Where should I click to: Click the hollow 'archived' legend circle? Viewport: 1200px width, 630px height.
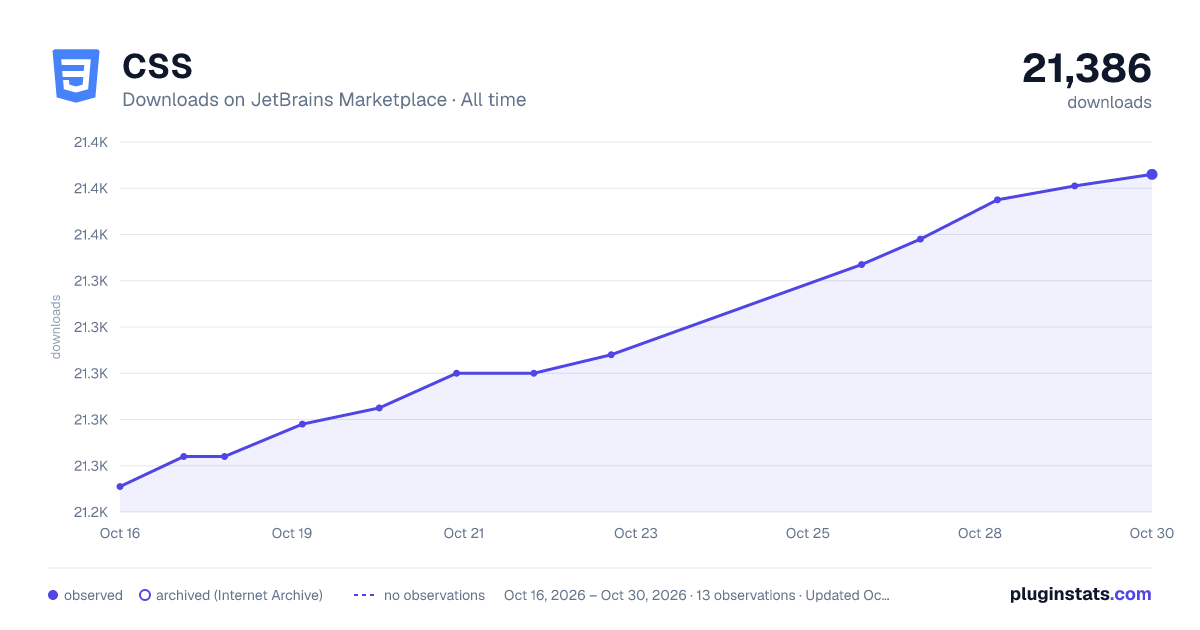point(145,595)
